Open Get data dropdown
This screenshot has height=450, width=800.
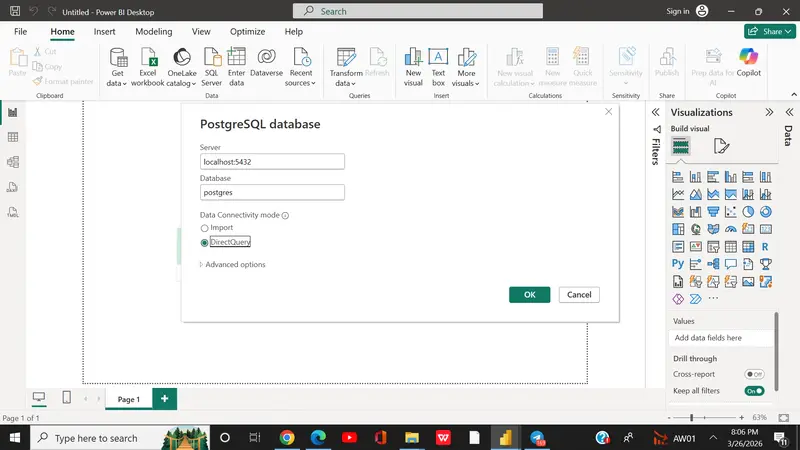coord(117,67)
